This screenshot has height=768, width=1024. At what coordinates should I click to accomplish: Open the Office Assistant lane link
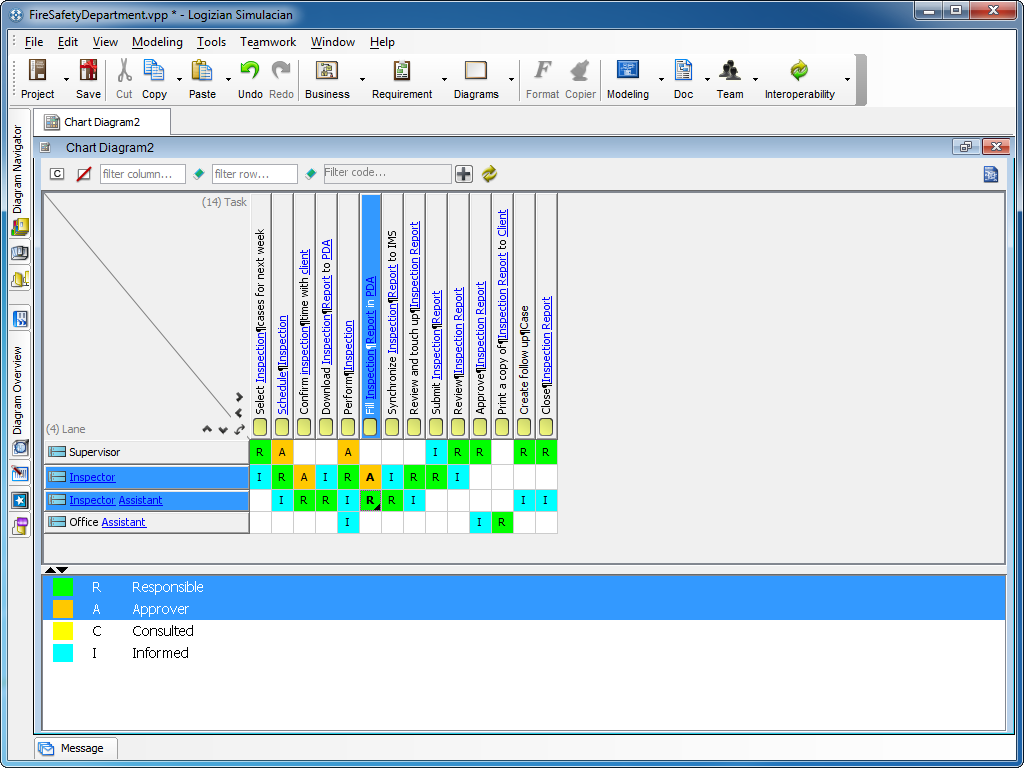(123, 522)
